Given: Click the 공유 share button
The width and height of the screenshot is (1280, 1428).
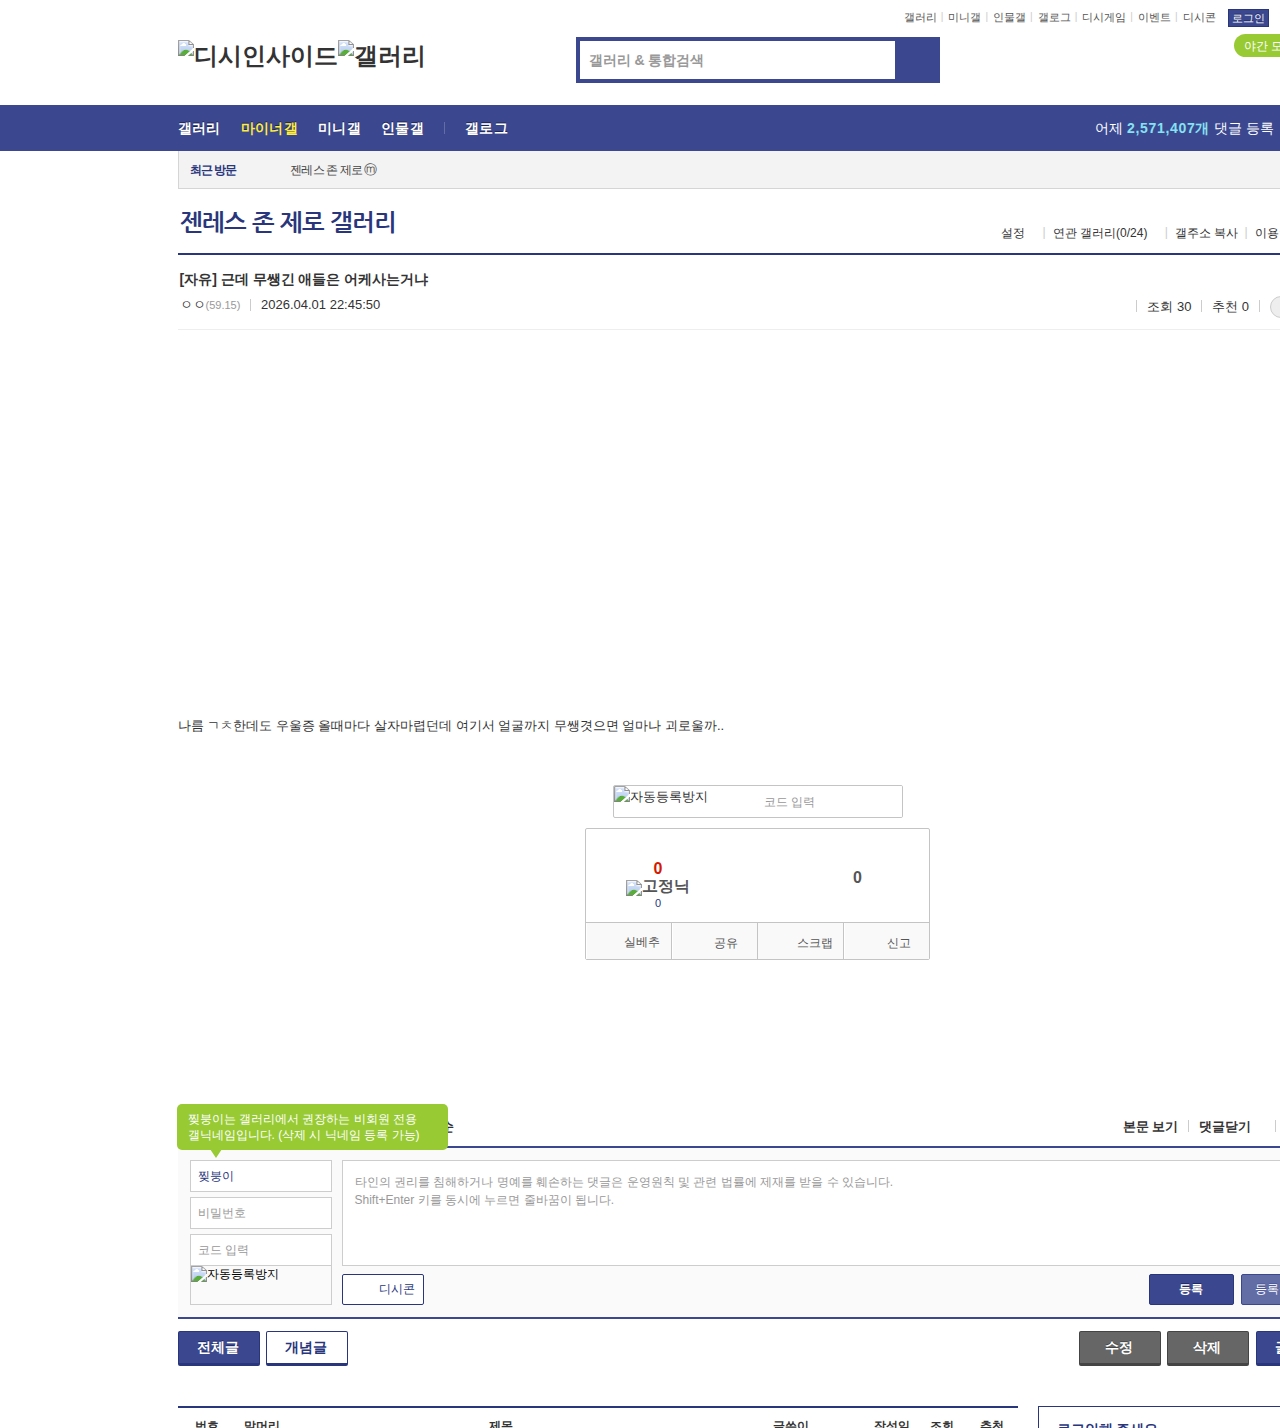Looking at the screenshot, I should pyautogui.click(x=715, y=942).
